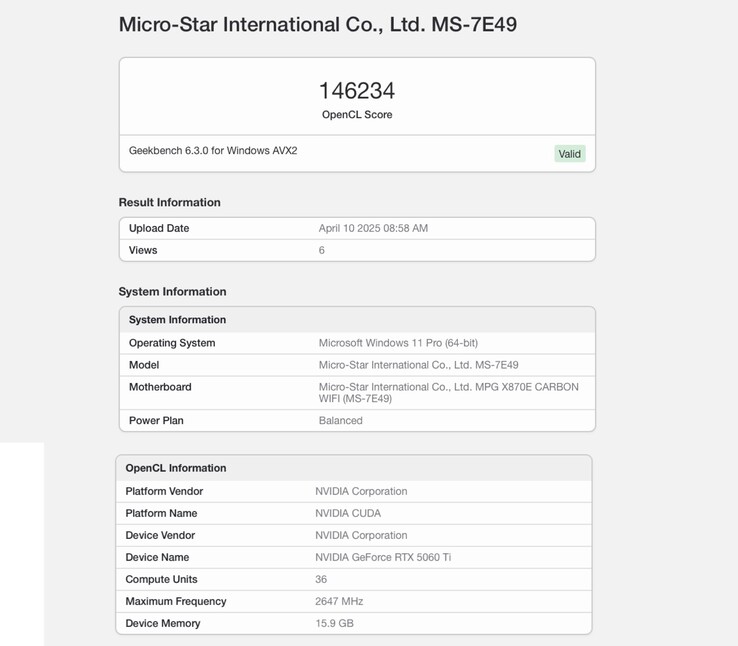Select the 2647 MHz maximum frequency value
738x646 pixels.
coord(339,601)
